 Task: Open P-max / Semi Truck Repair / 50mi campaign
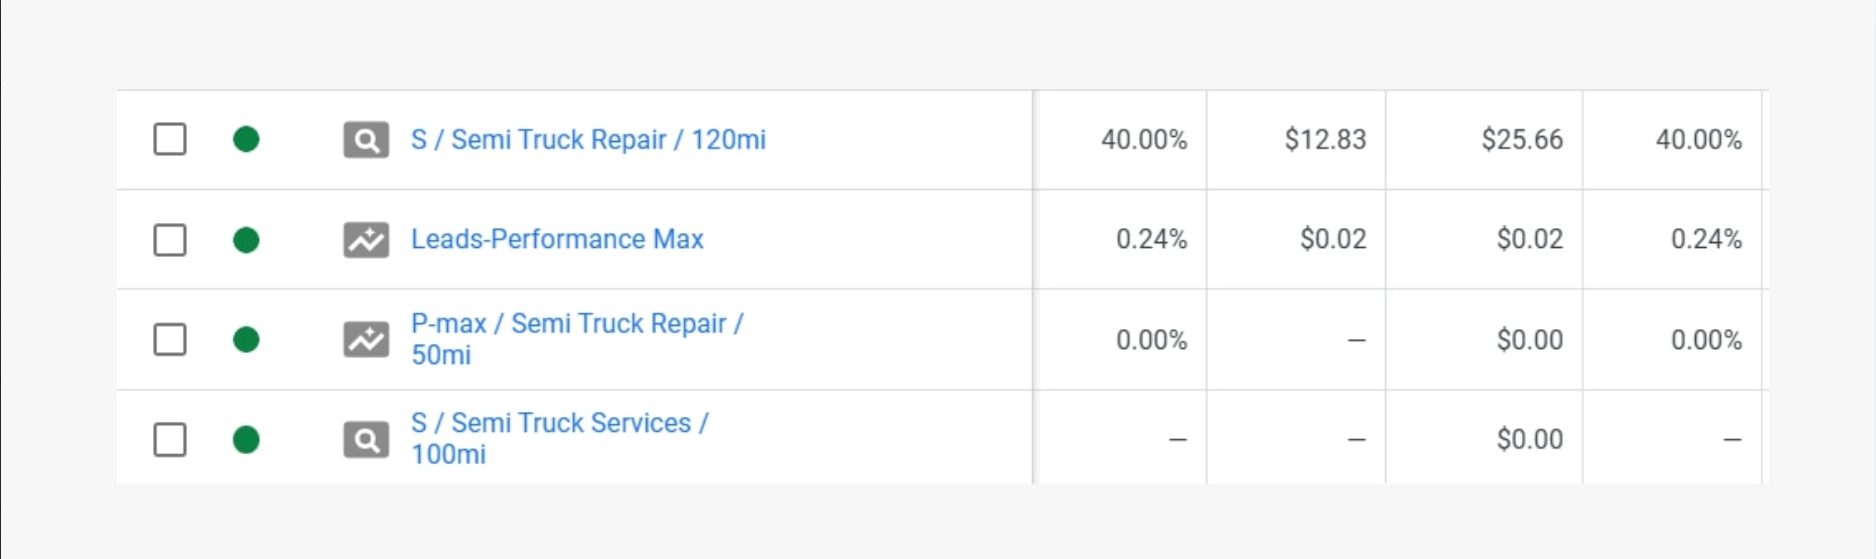pyautogui.click(x=577, y=325)
